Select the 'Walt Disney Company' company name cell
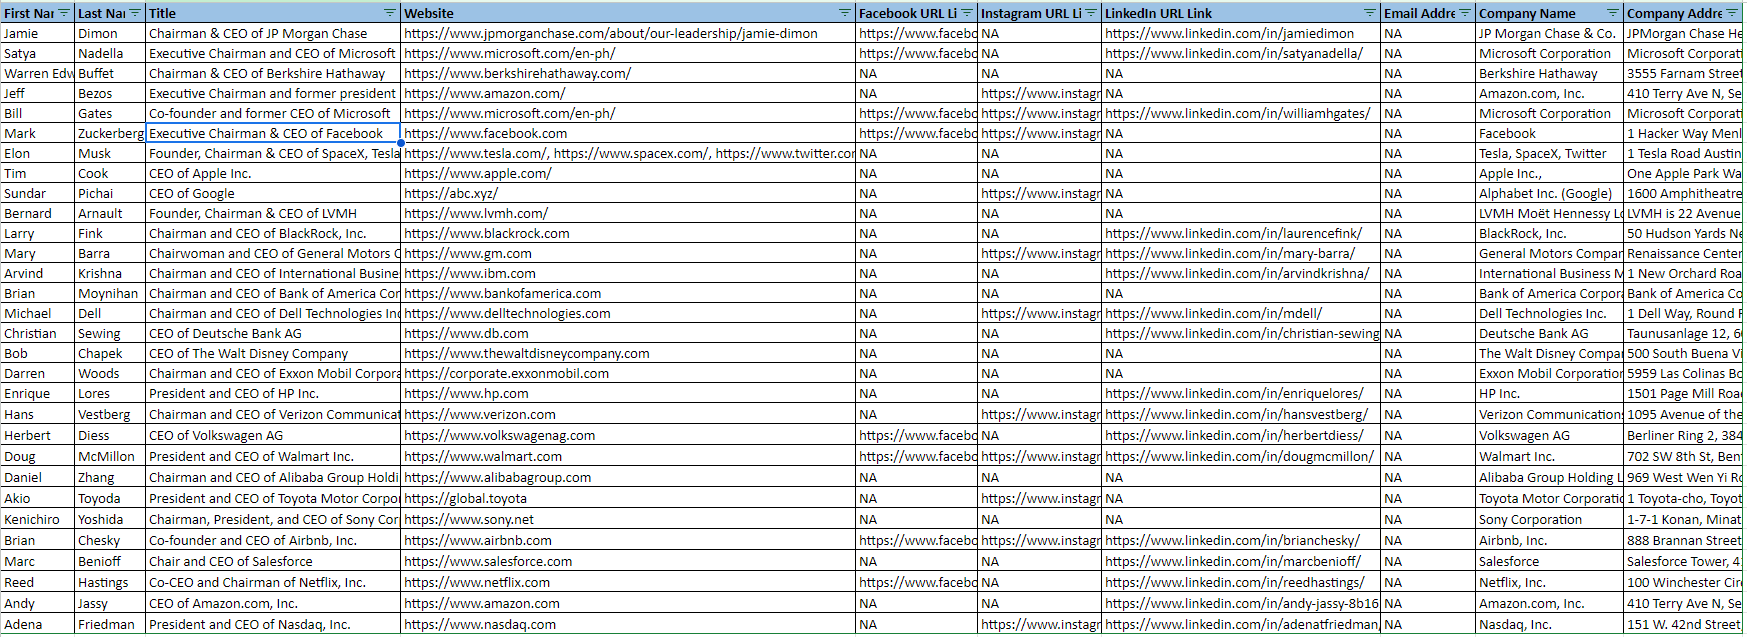The width and height of the screenshot is (1747, 637). tap(1549, 353)
